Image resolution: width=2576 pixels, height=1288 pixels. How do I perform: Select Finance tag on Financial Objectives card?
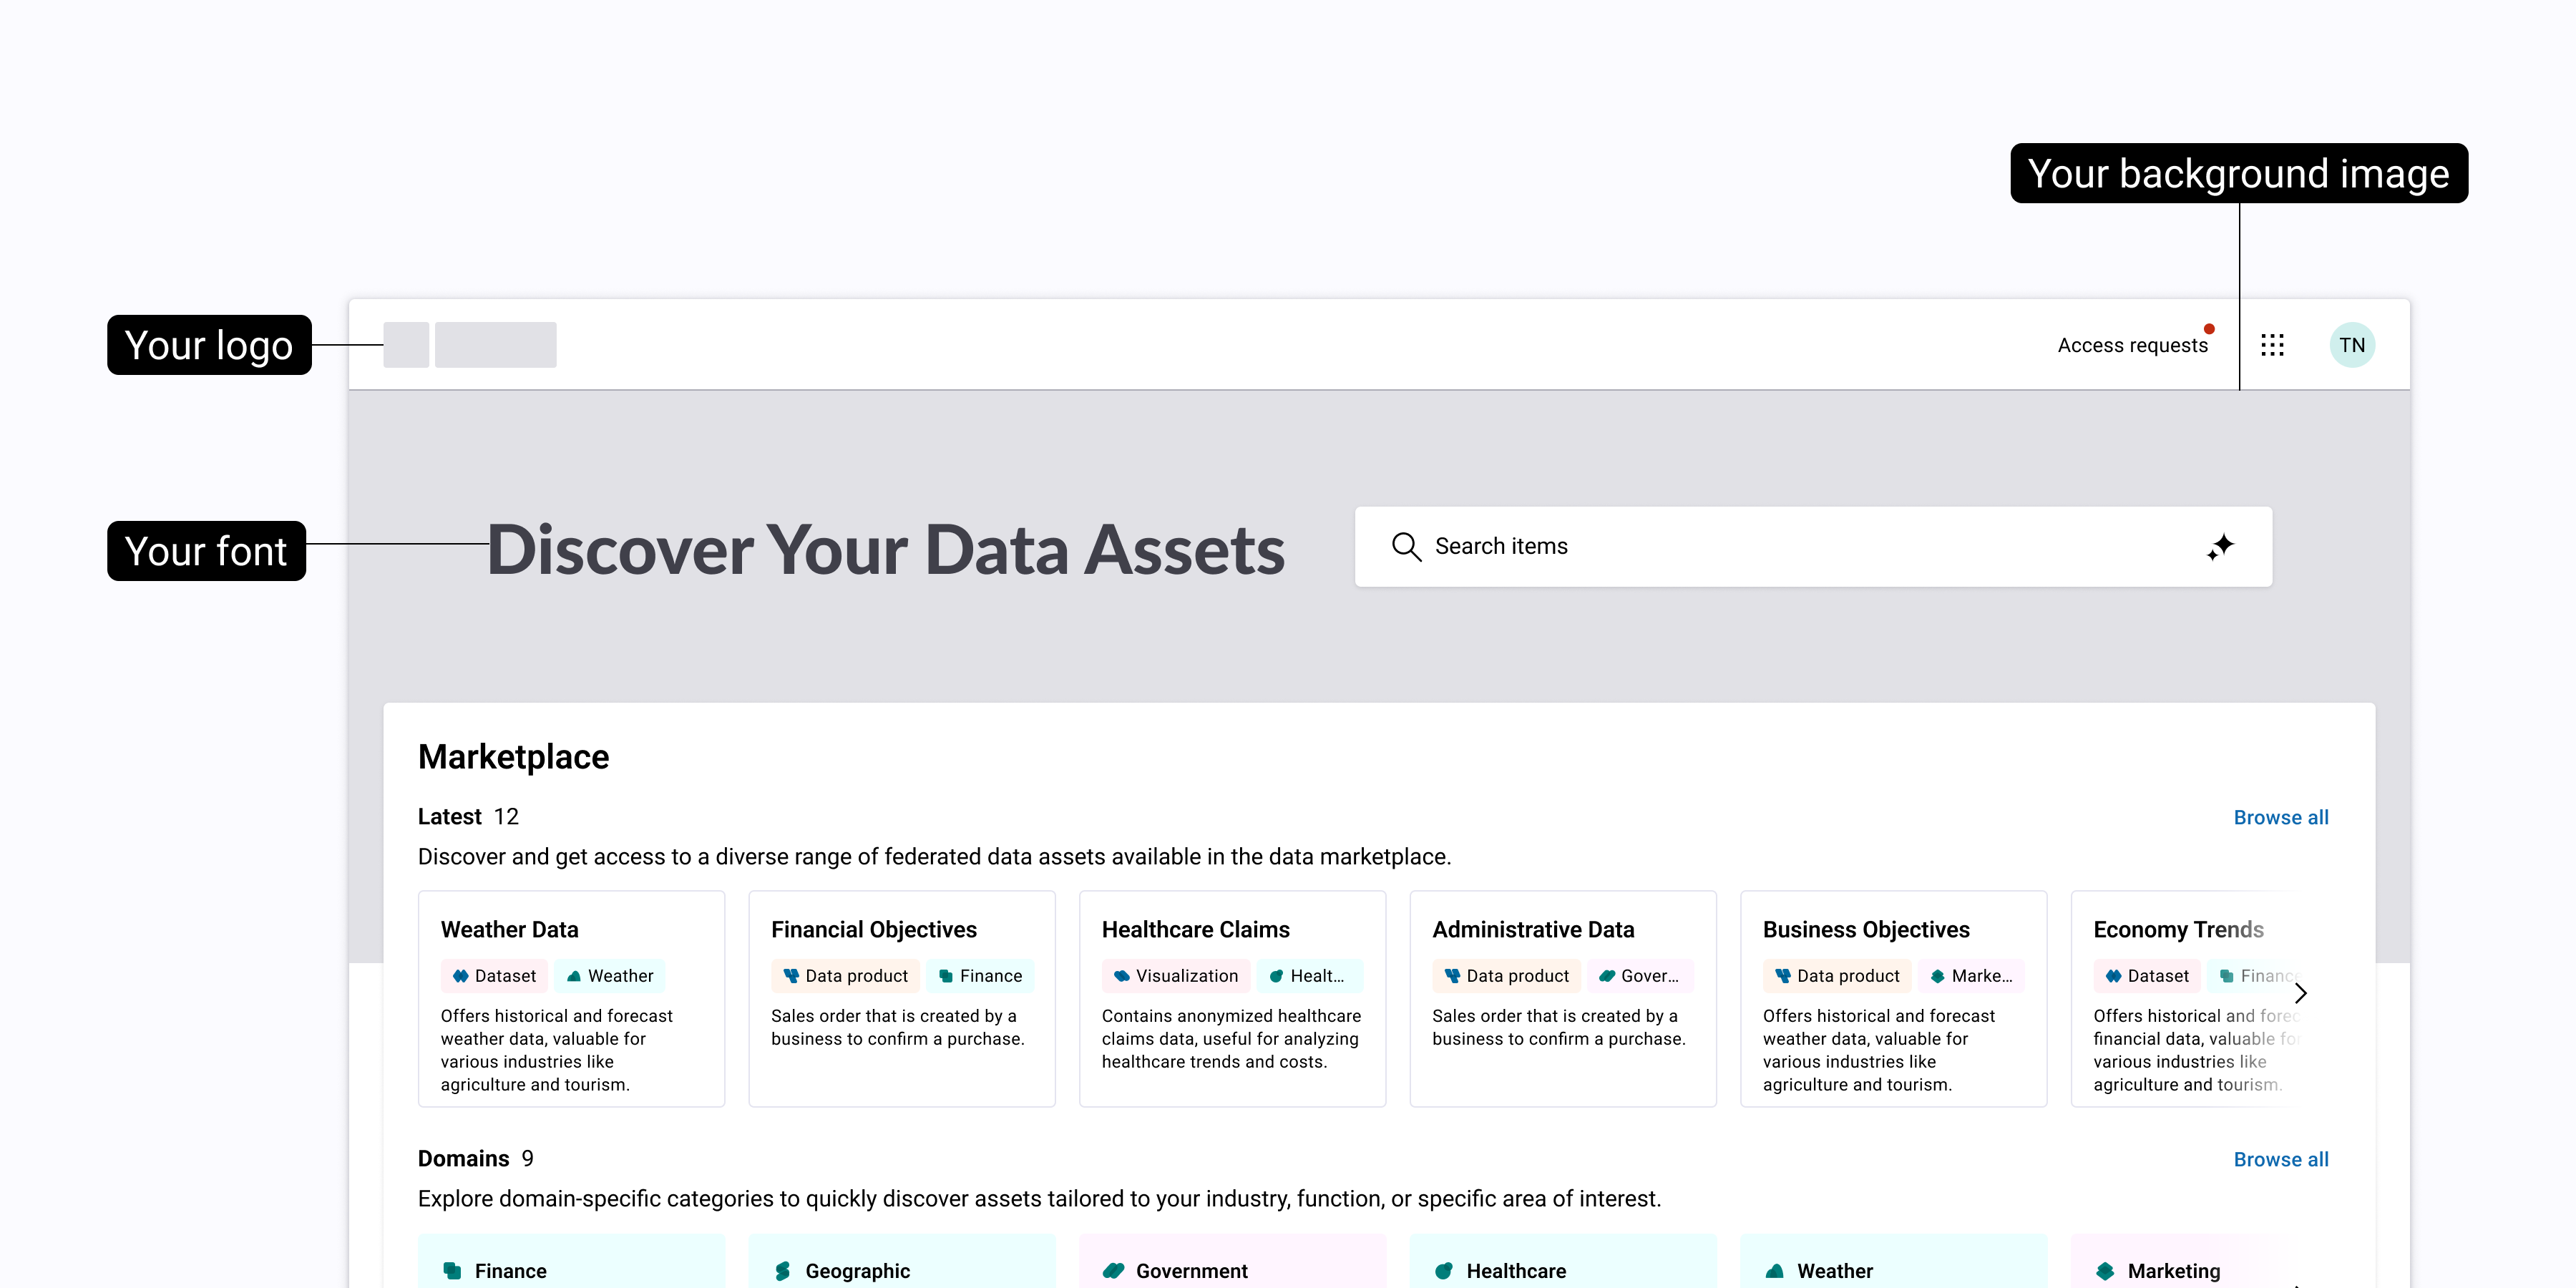(980, 976)
